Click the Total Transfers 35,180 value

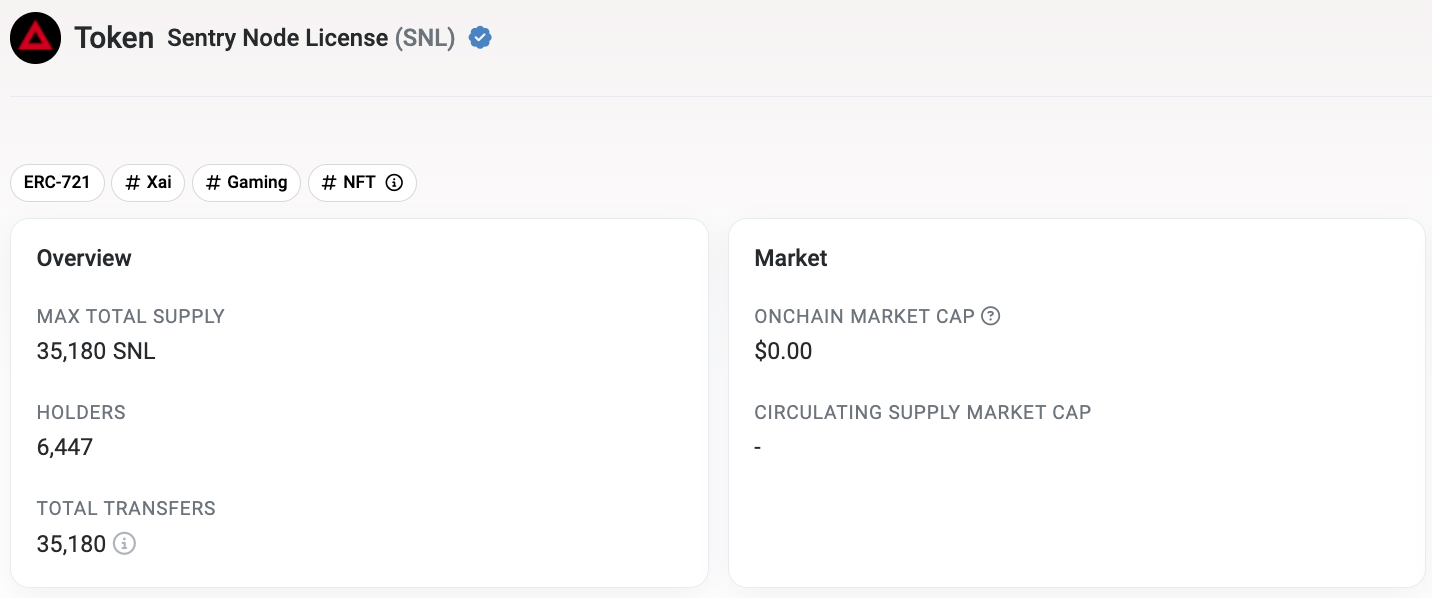71,544
